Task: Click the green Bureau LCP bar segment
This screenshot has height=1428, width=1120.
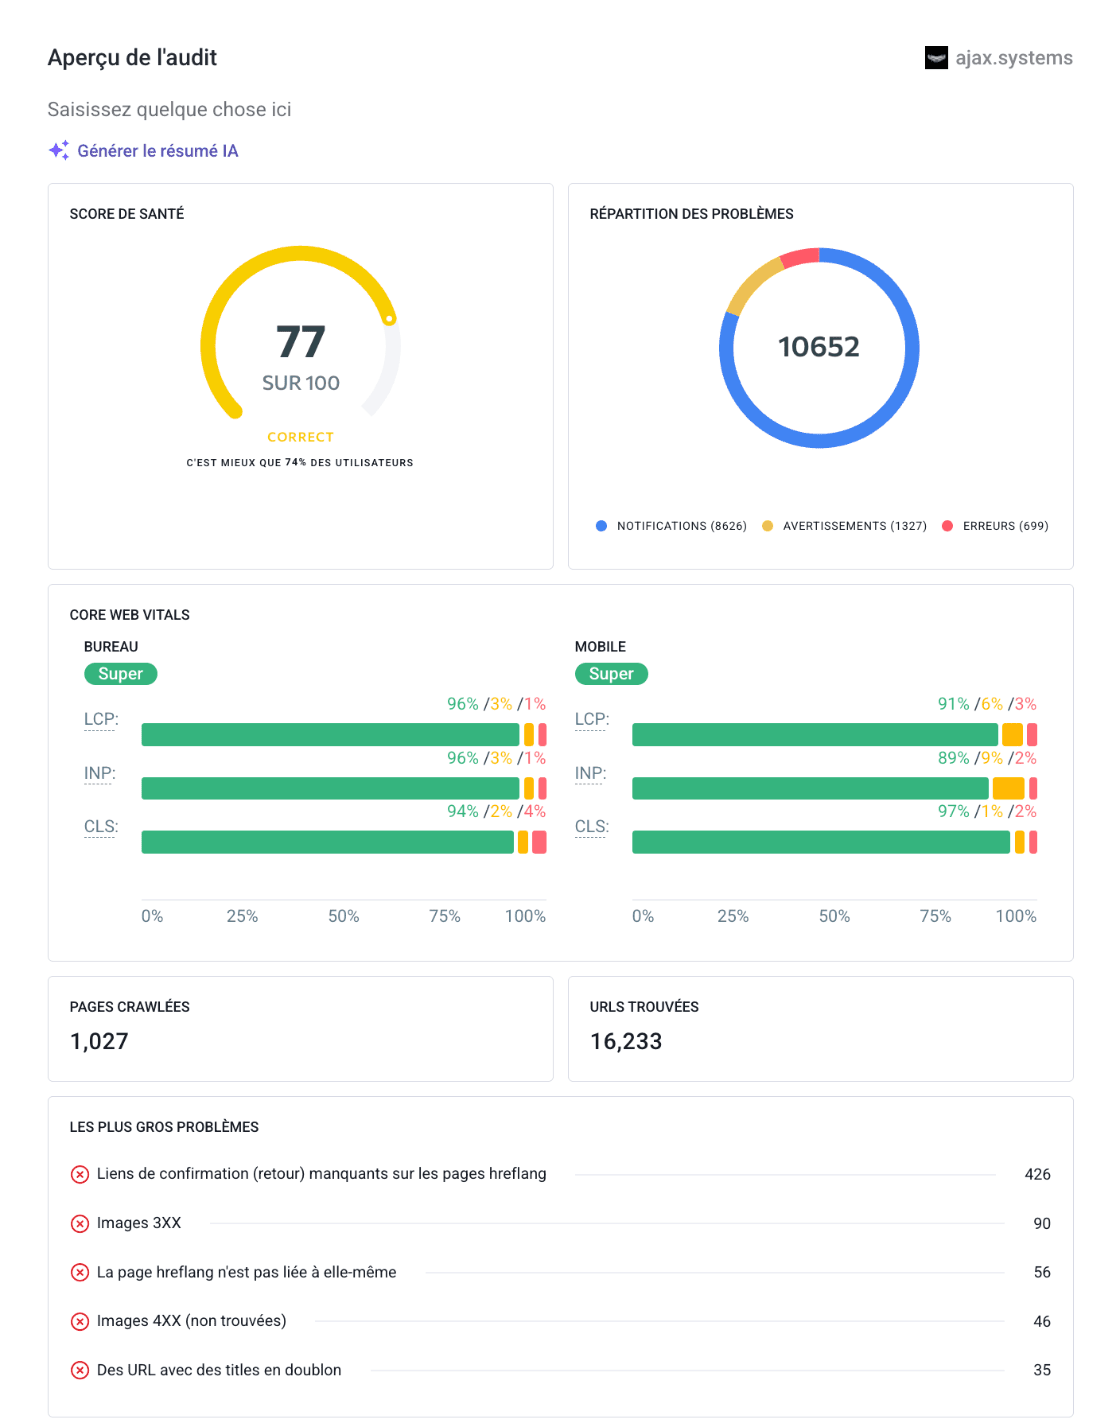Action: point(331,734)
